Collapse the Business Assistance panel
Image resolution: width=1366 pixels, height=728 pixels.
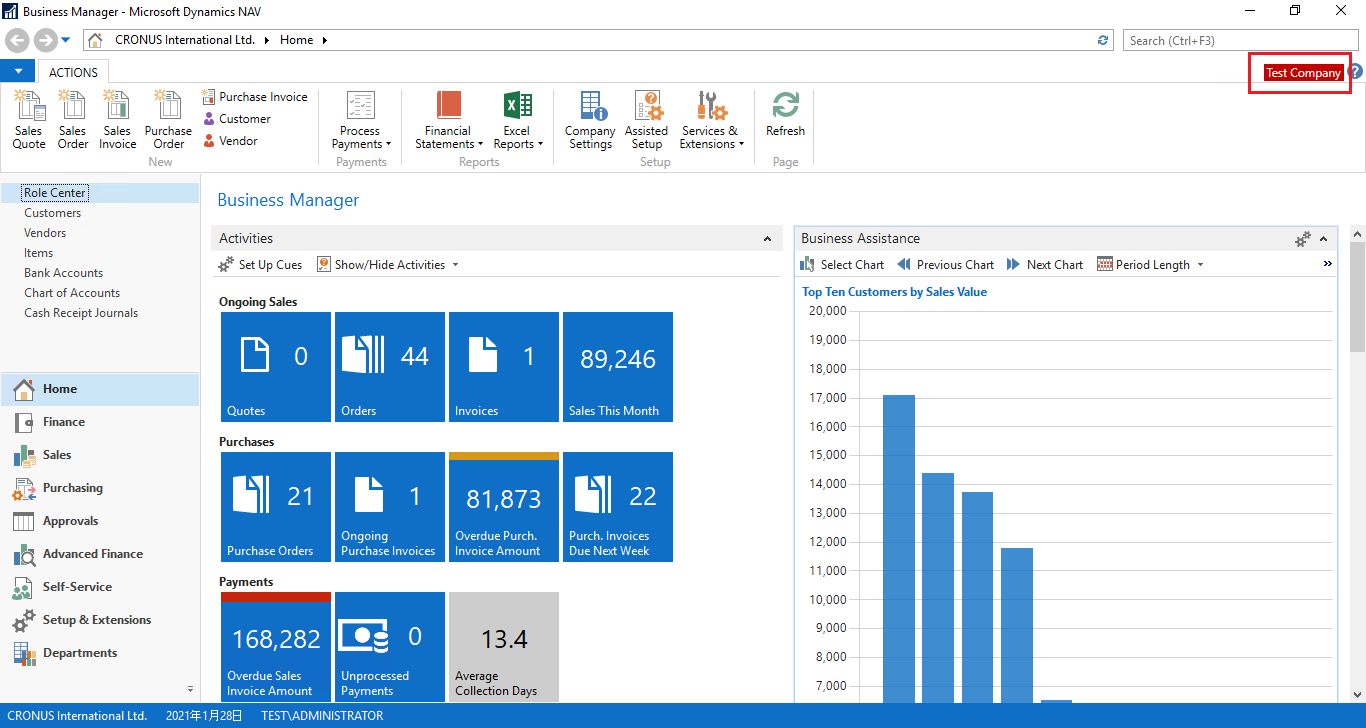click(1323, 238)
